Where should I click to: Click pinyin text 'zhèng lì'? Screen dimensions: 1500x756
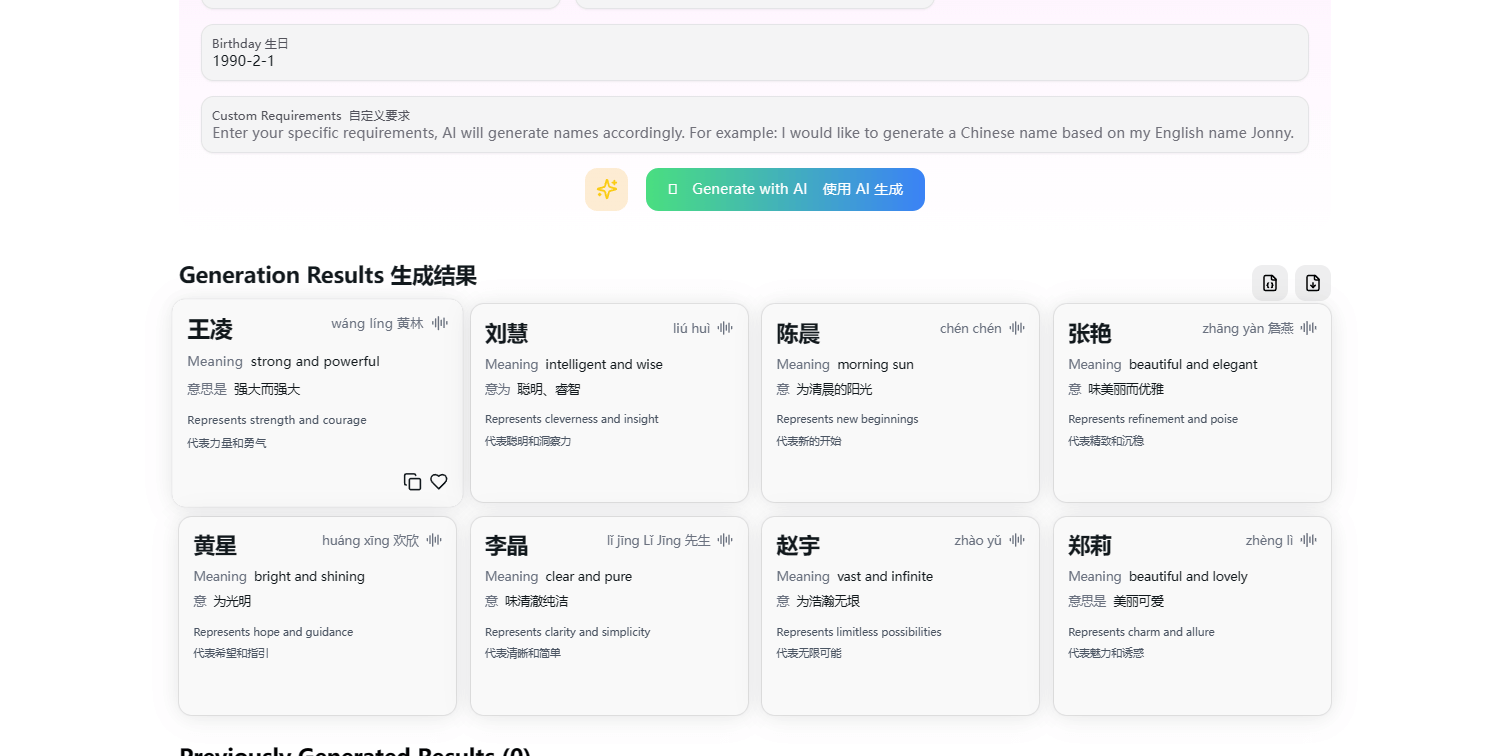point(1269,540)
